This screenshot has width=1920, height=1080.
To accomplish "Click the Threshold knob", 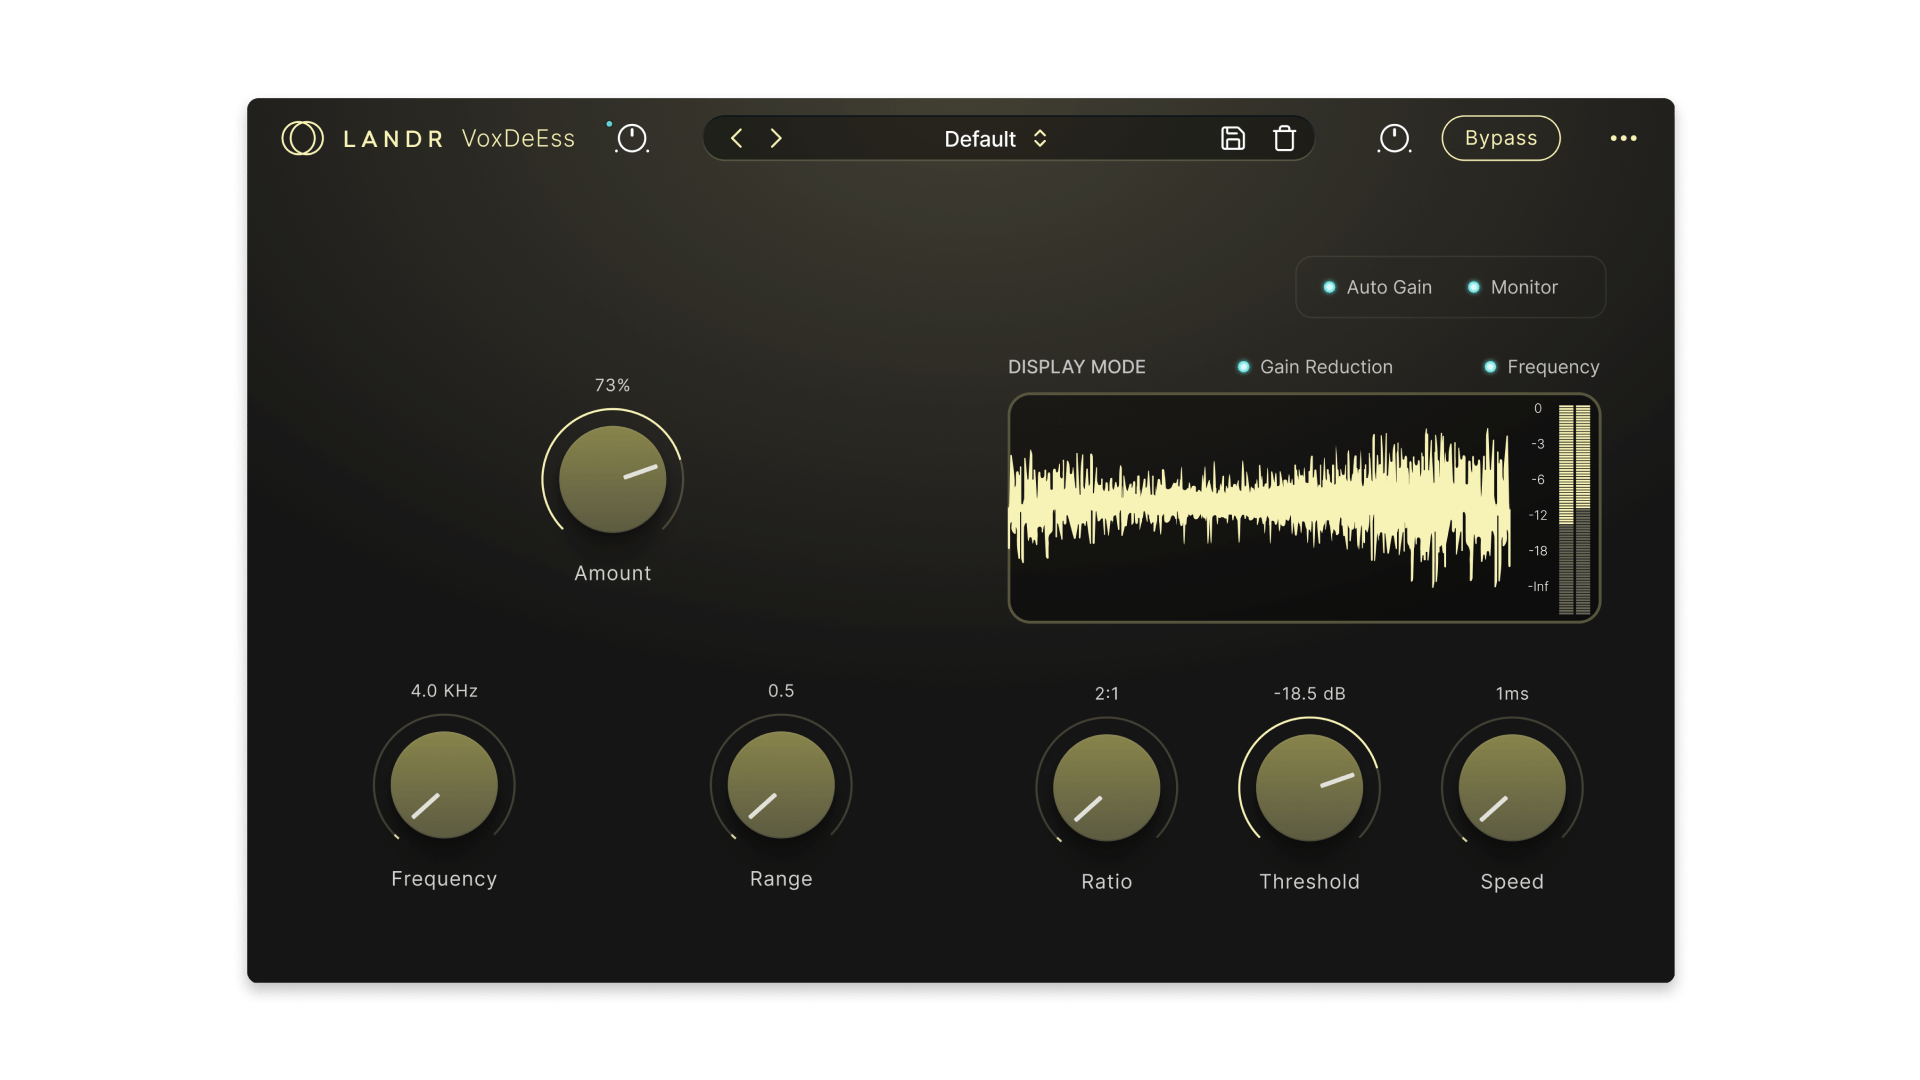I will (x=1309, y=788).
